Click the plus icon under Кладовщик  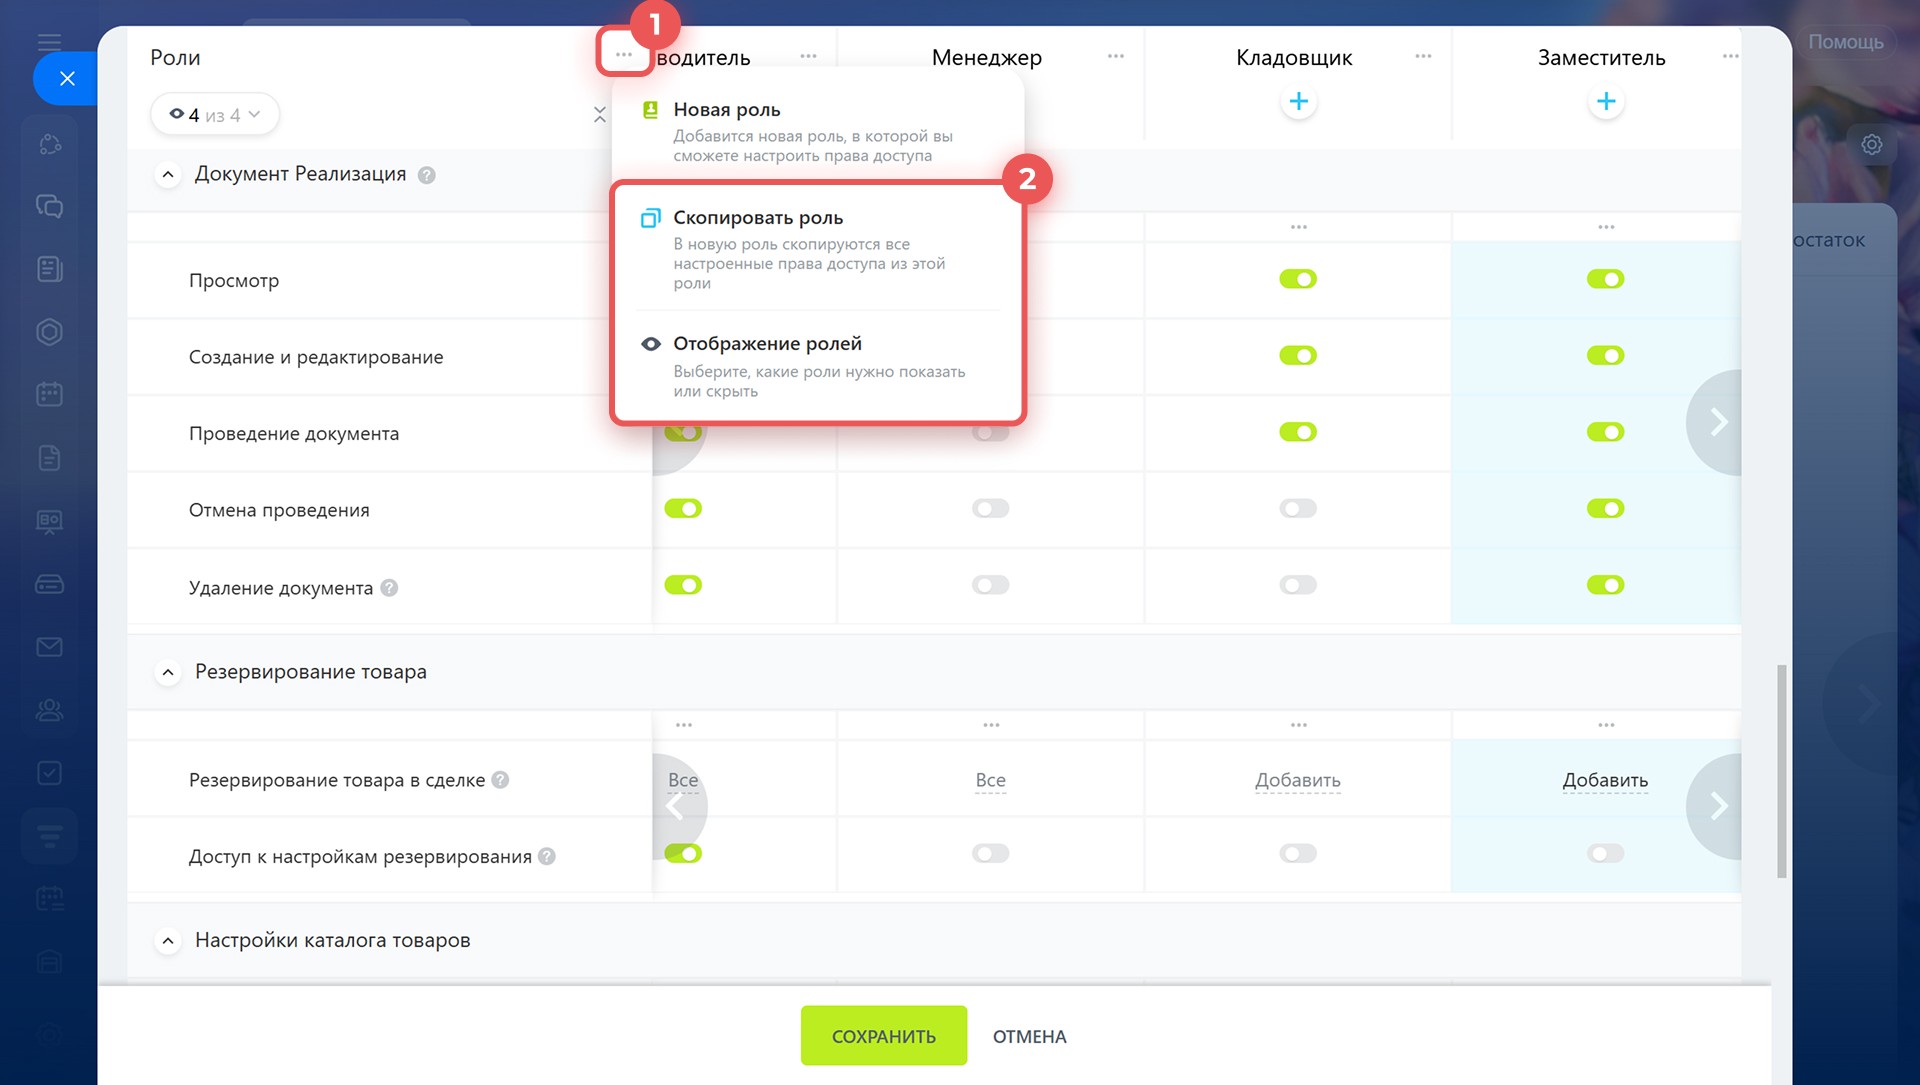tap(1298, 102)
